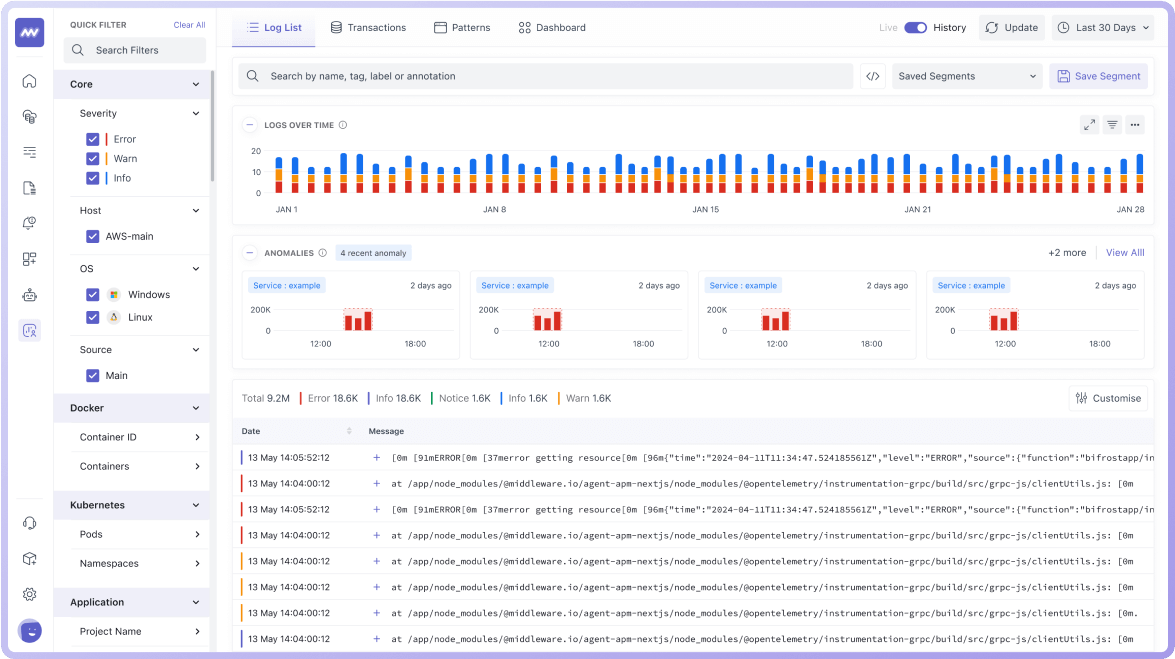Click the Search Filters input
The image size is (1175, 659).
135,50
